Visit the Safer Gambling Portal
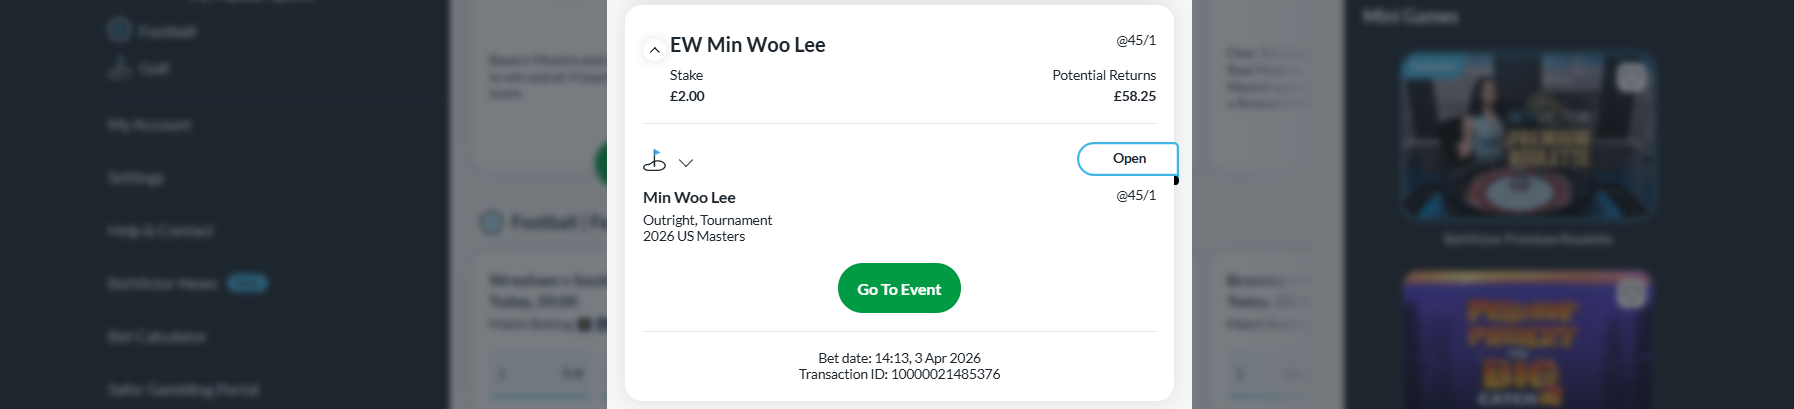This screenshot has height=409, width=1794. (x=183, y=389)
